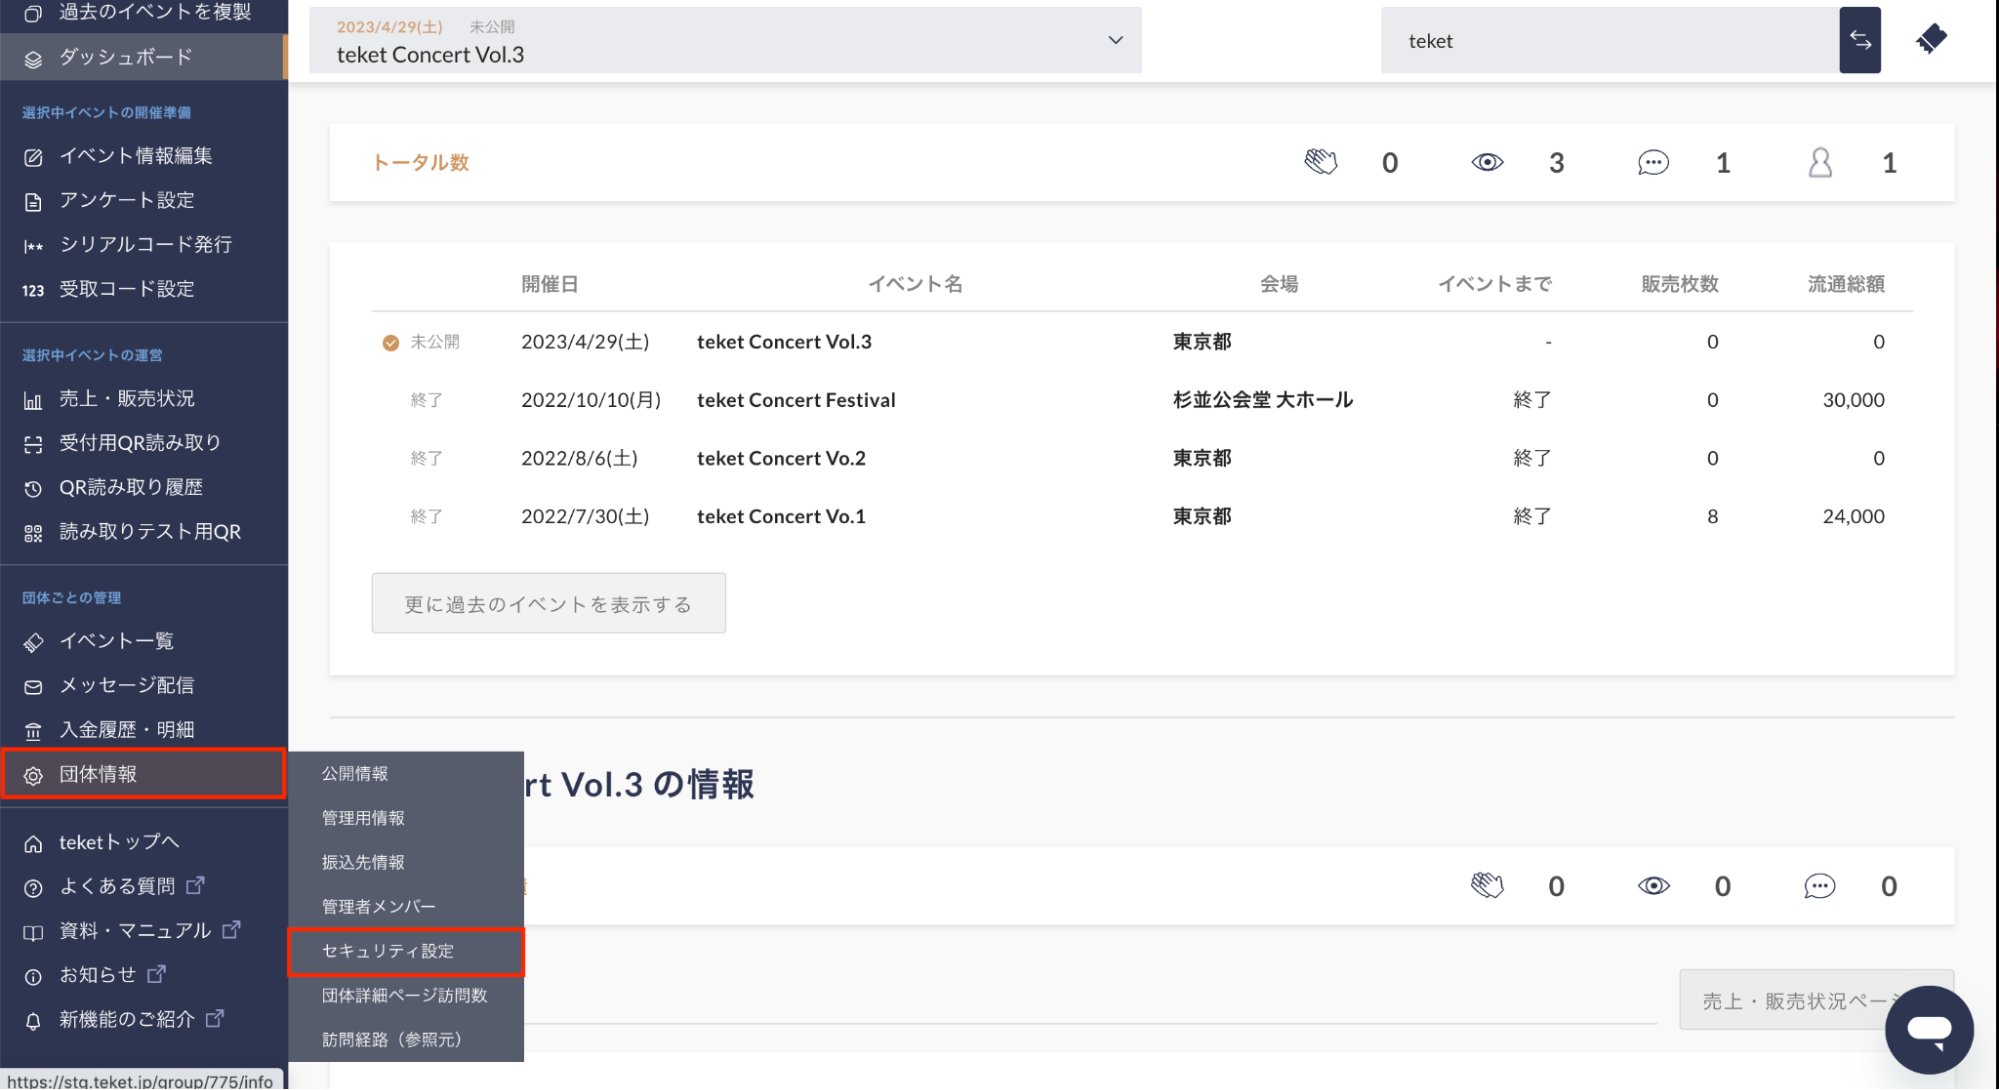Image resolution: width=1999 pixels, height=1090 pixels.
Task: Click the 24,000 total amount cell
Action: point(1853,516)
